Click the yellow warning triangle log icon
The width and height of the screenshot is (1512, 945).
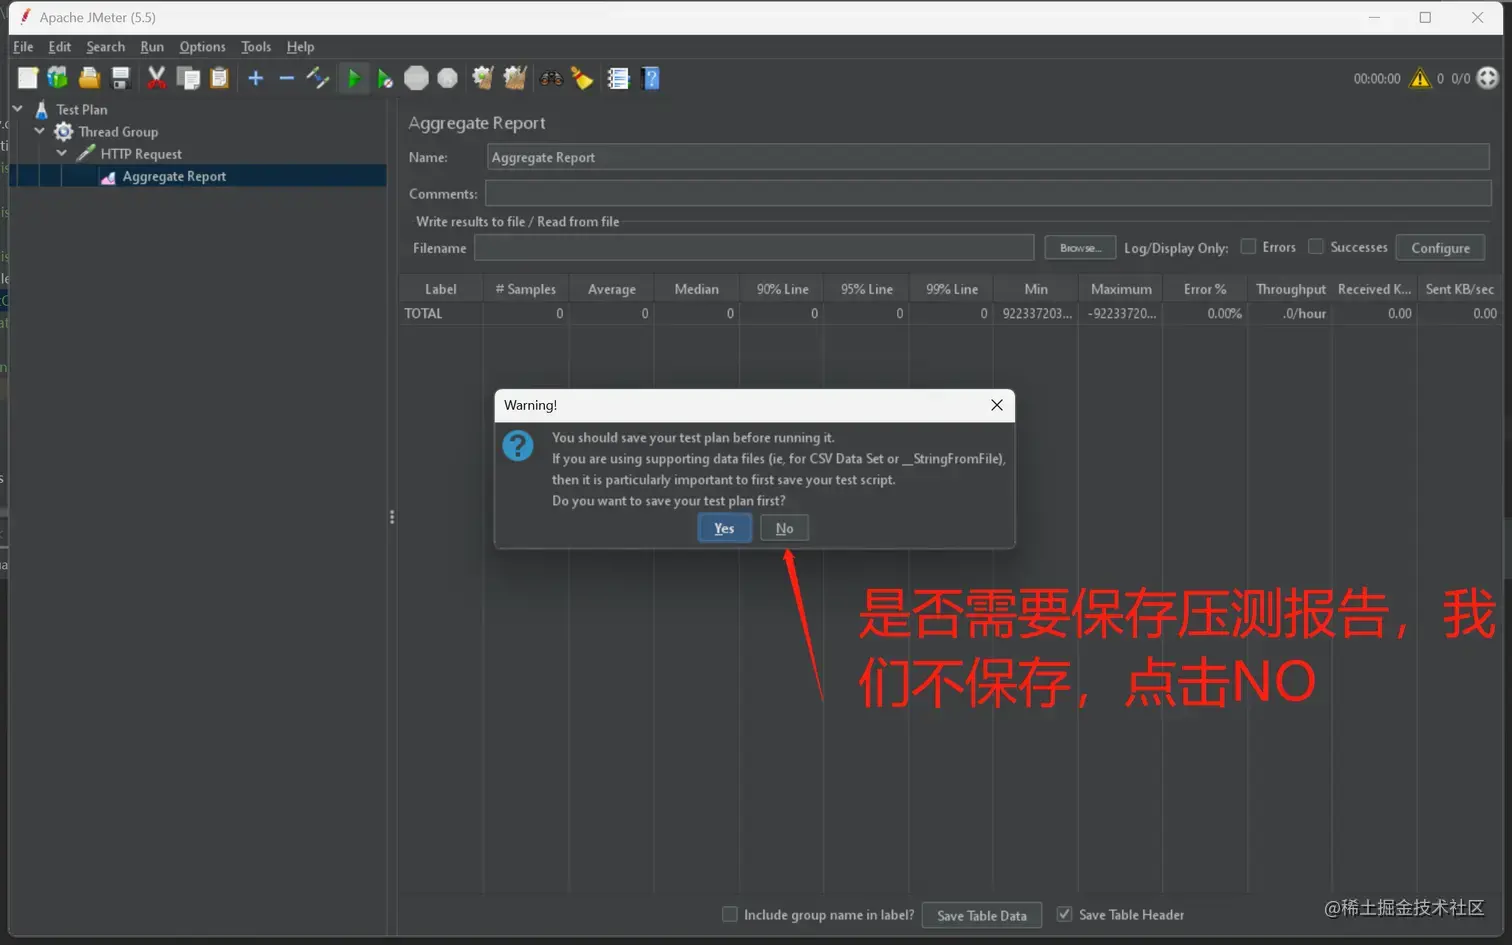coord(1420,78)
